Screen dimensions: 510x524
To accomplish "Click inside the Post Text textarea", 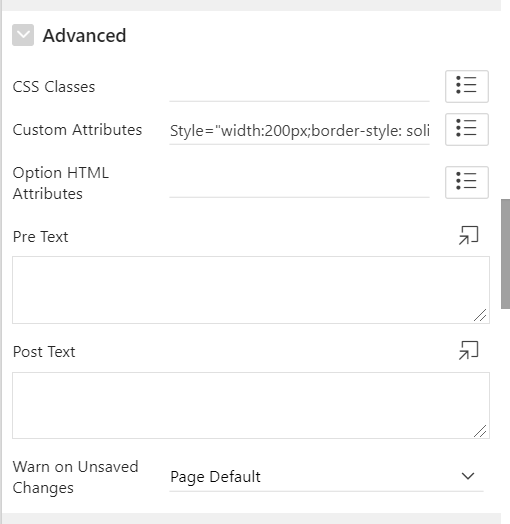I will (251, 405).
